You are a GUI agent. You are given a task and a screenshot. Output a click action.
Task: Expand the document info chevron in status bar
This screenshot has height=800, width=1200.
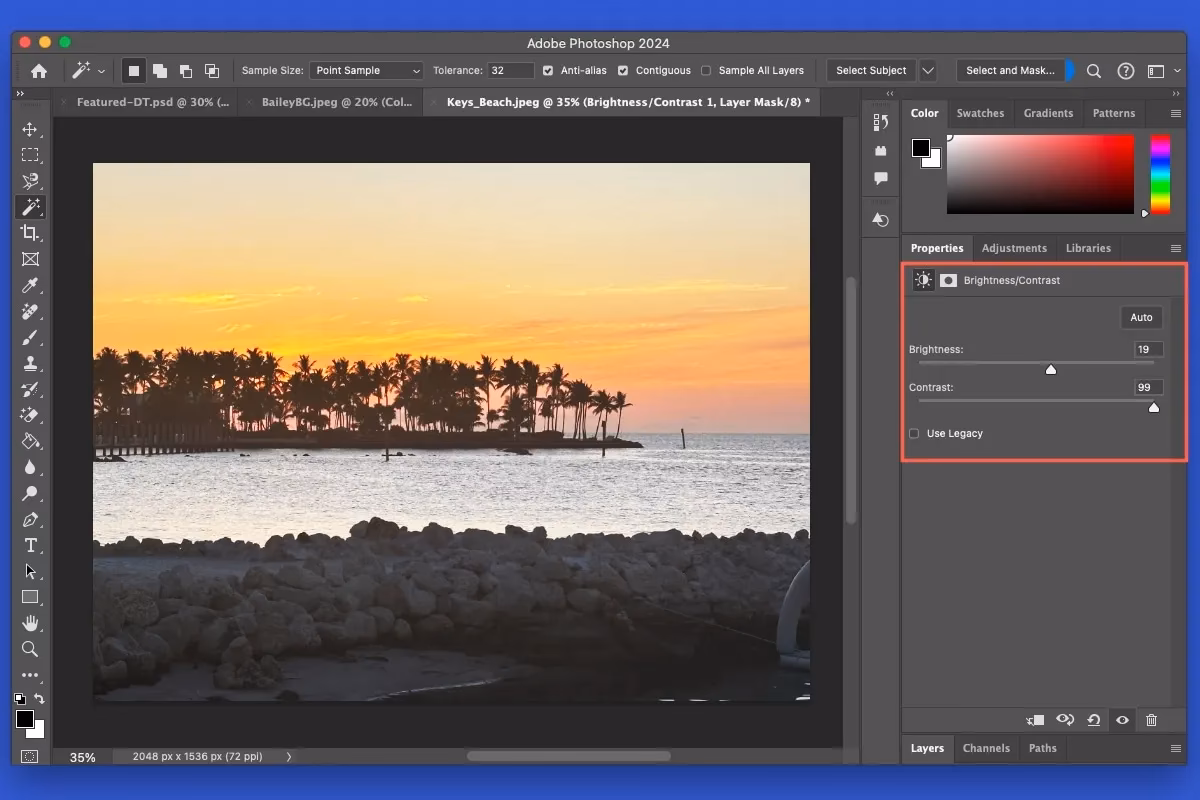pos(288,757)
